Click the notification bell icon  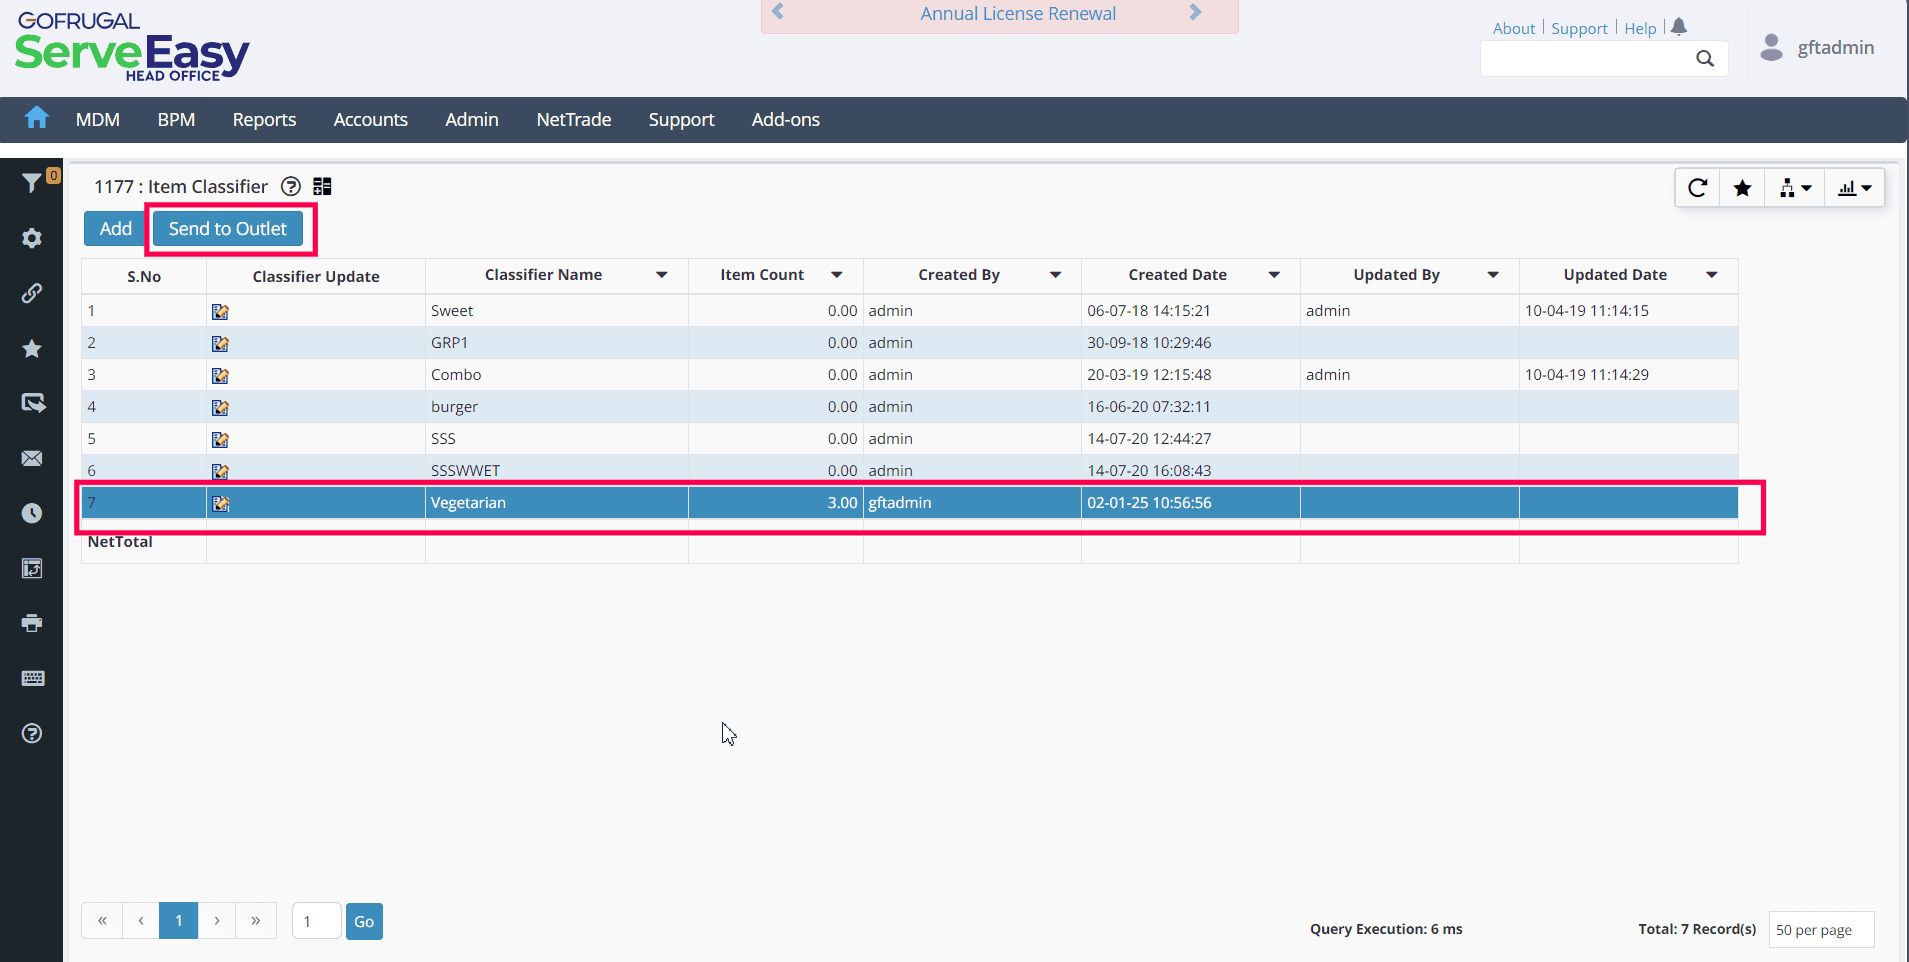(x=1679, y=27)
